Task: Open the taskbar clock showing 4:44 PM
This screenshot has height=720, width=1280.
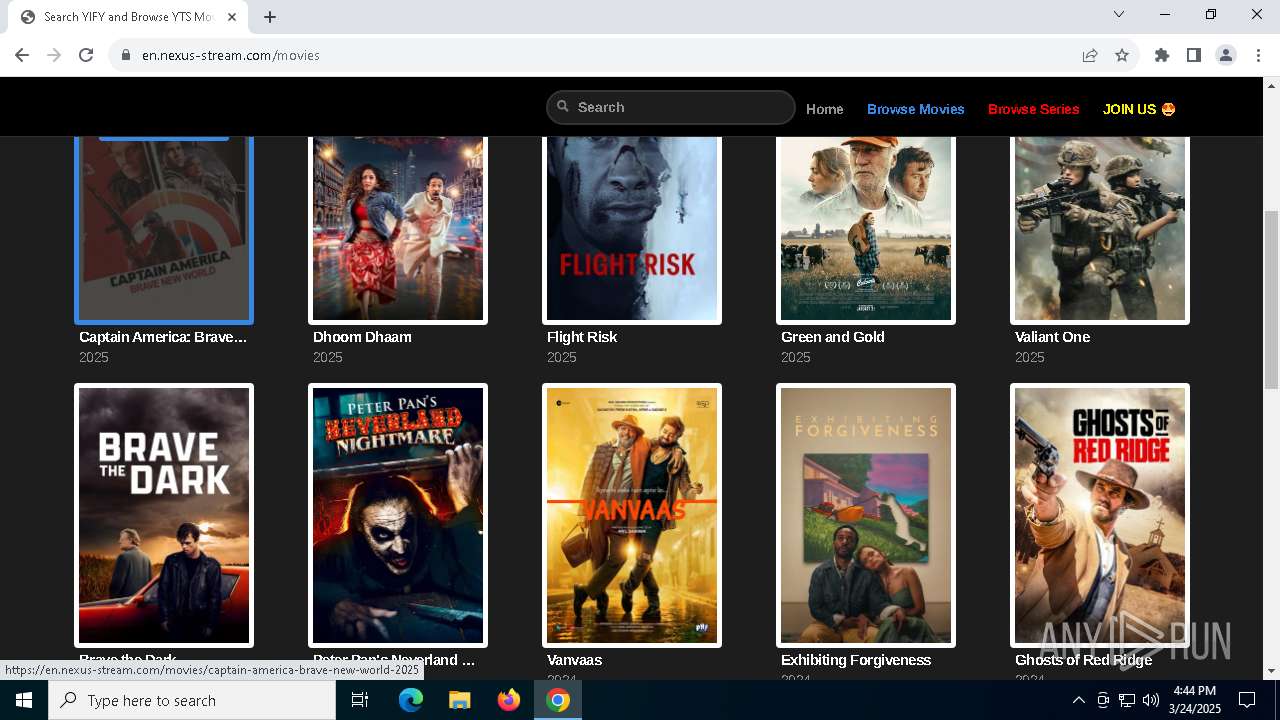Action: coord(1195,700)
